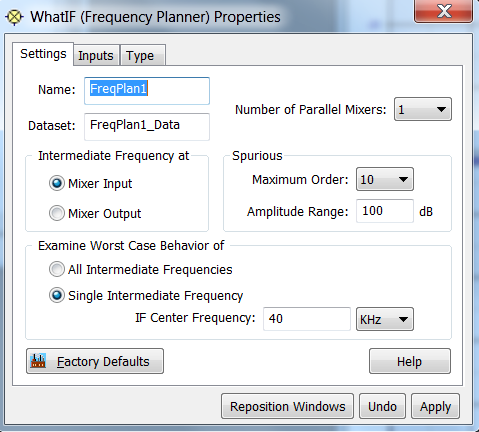Open the KHz frequency unit dropdown
Screen dimensions: 479x432
pos(385,319)
